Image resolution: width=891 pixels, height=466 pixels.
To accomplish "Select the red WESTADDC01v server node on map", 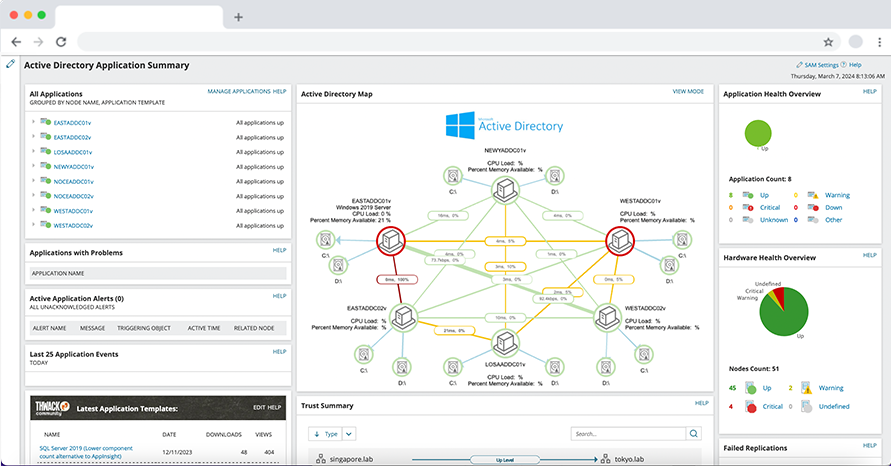I will click(619, 240).
